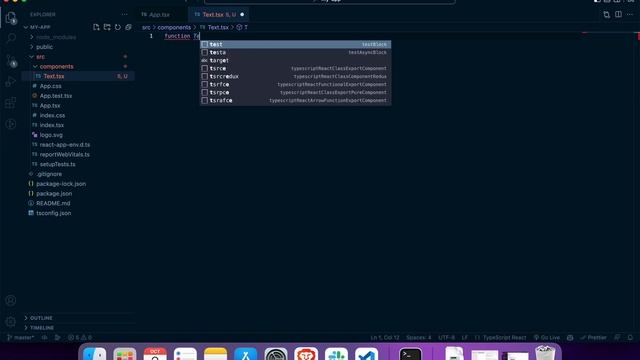Open editor More Actions ellipsis
Screen dimensions: 640x360
(x=630, y=15)
